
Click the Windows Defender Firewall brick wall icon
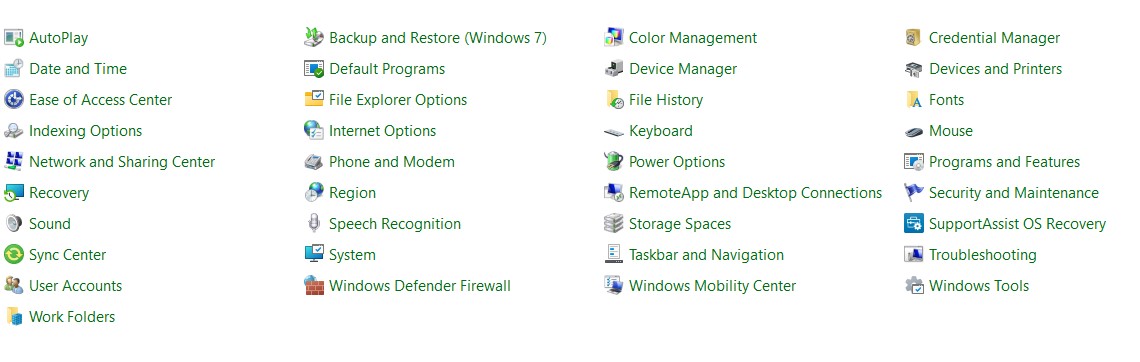[x=313, y=286]
